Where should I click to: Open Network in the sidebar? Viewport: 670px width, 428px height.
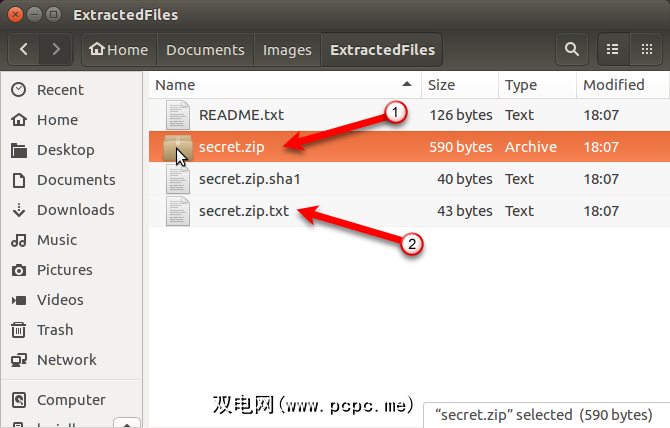tap(67, 360)
